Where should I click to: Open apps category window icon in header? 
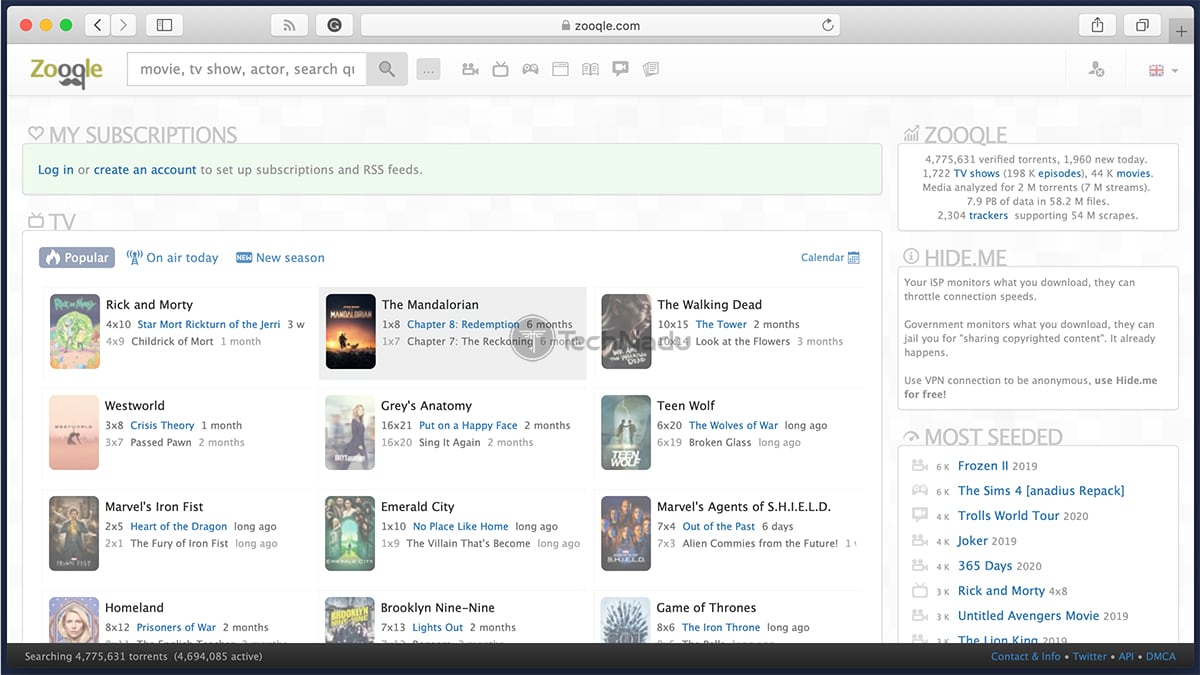point(560,69)
